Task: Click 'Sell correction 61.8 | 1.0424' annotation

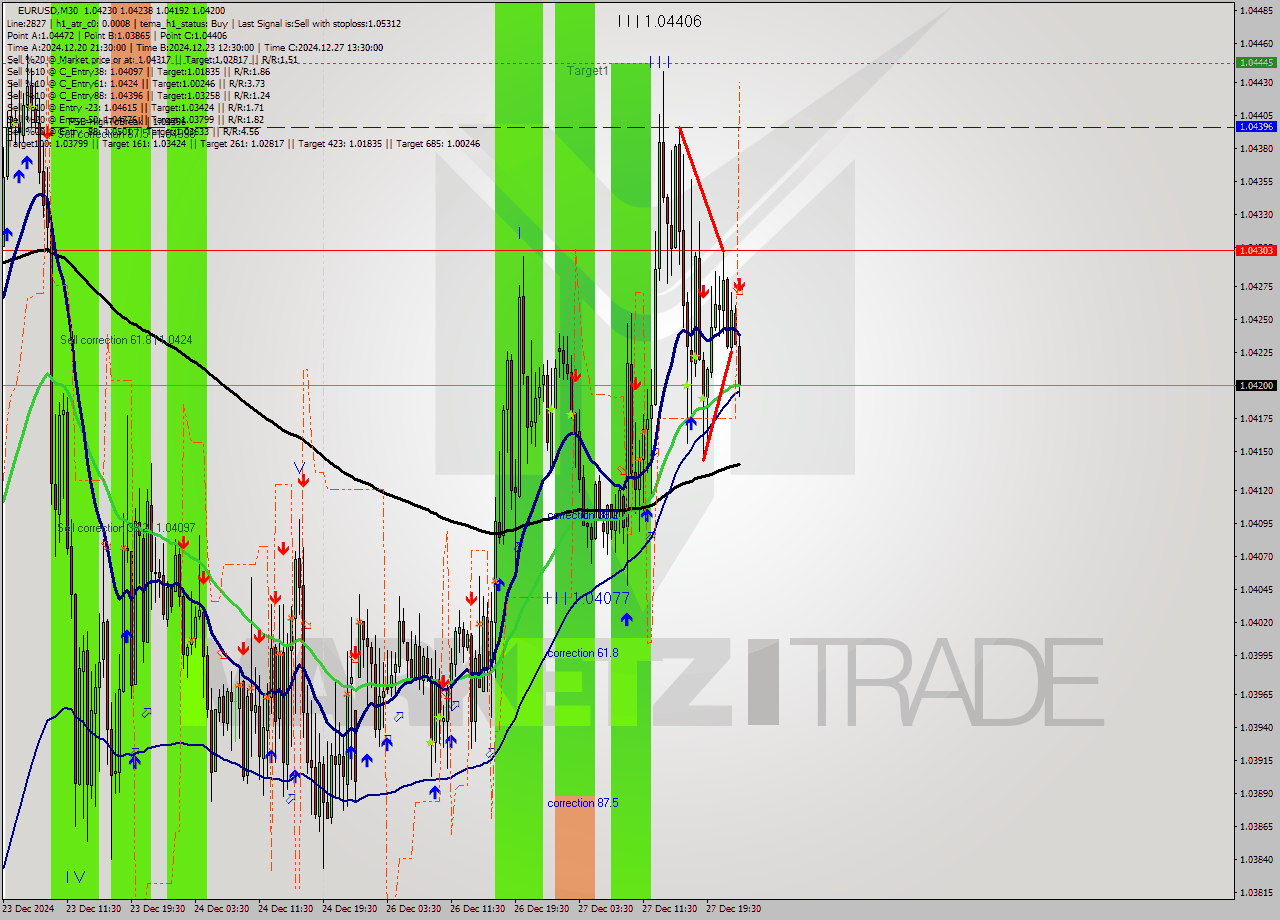Action: click(x=126, y=340)
